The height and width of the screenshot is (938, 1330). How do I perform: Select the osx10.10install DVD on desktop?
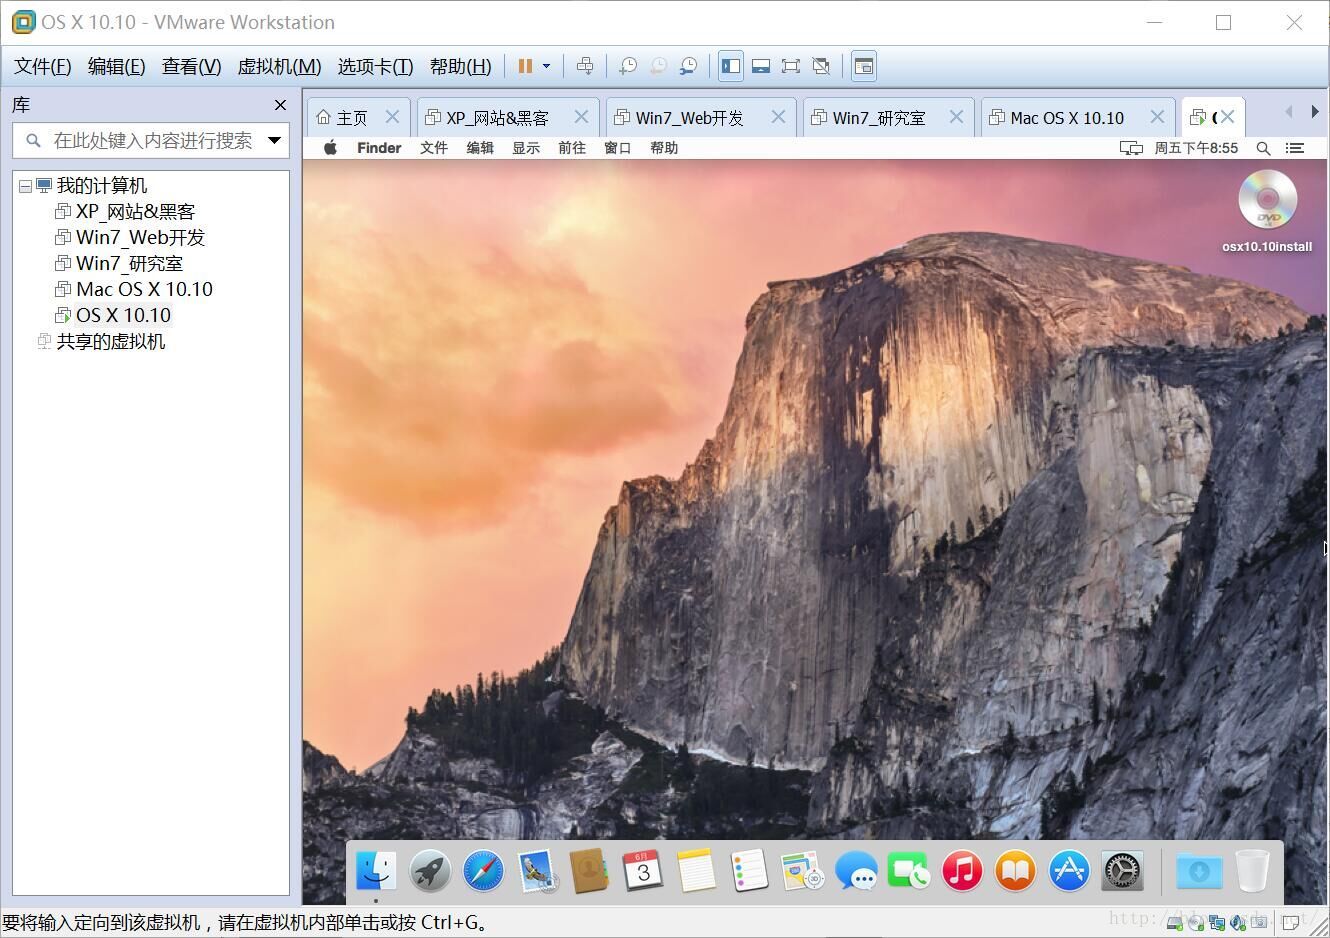click(x=1267, y=209)
